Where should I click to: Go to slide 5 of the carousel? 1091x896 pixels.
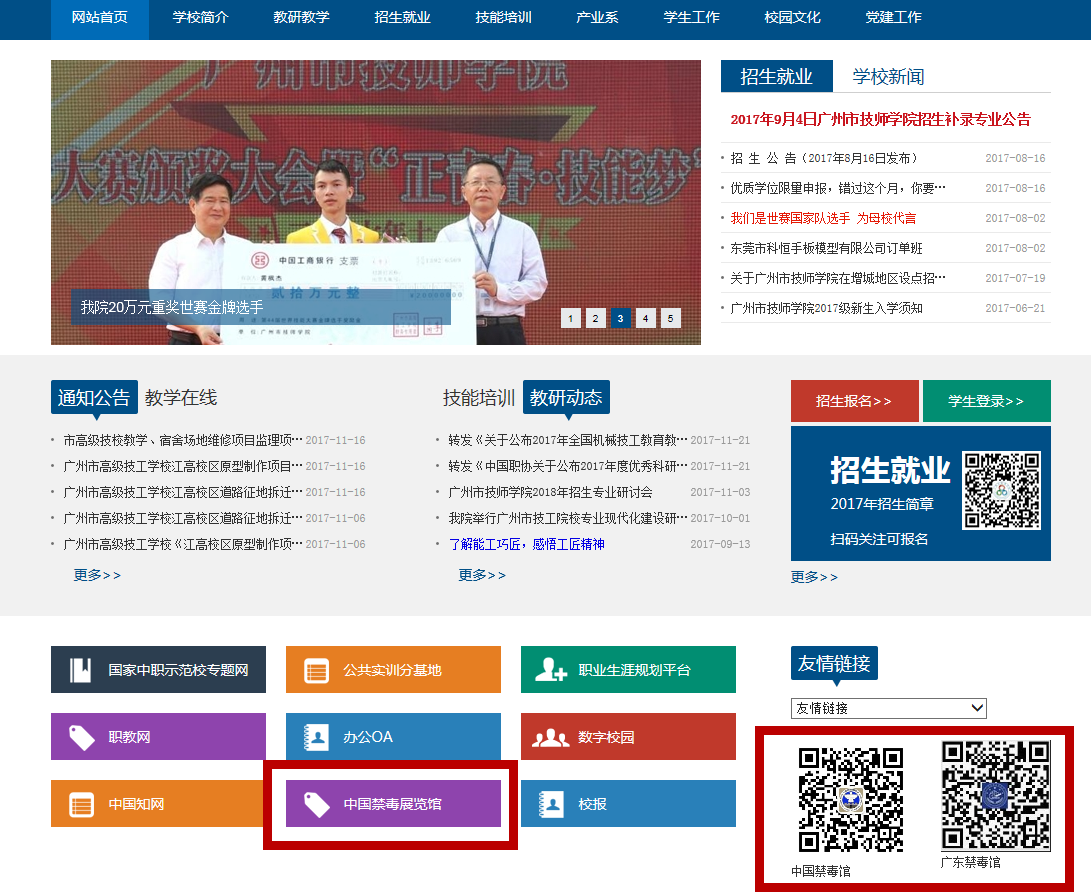[671, 319]
